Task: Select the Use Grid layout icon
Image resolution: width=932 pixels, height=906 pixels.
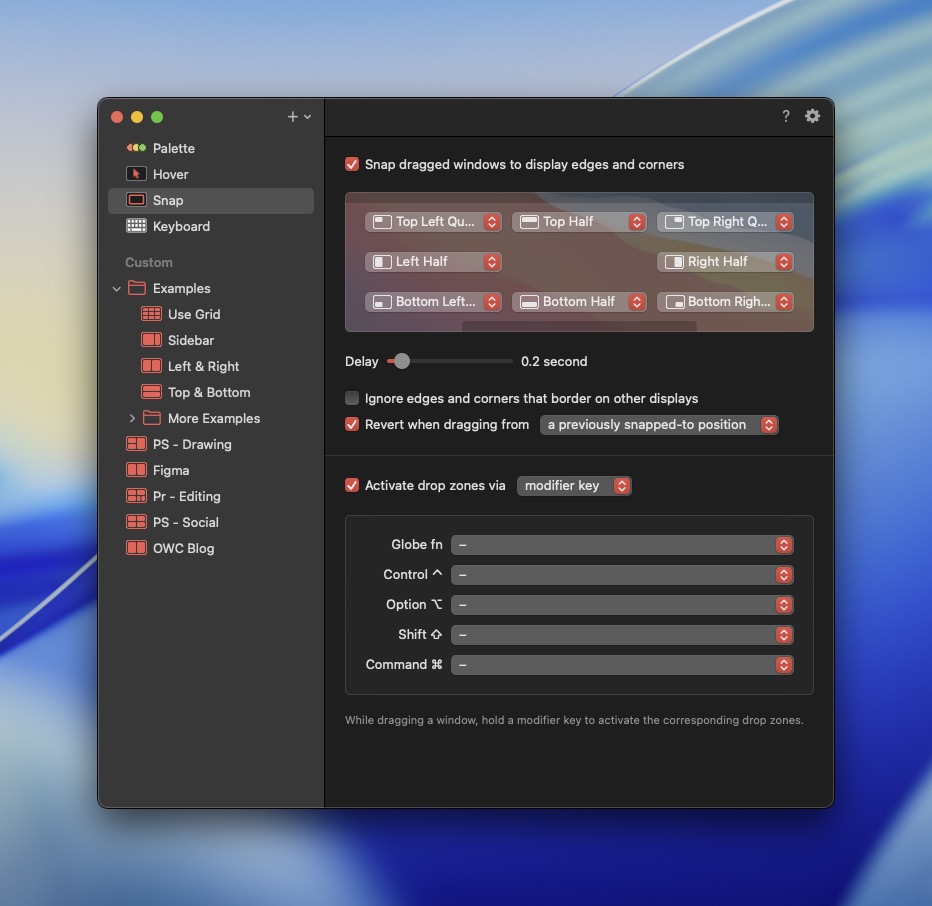Action: (151, 314)
